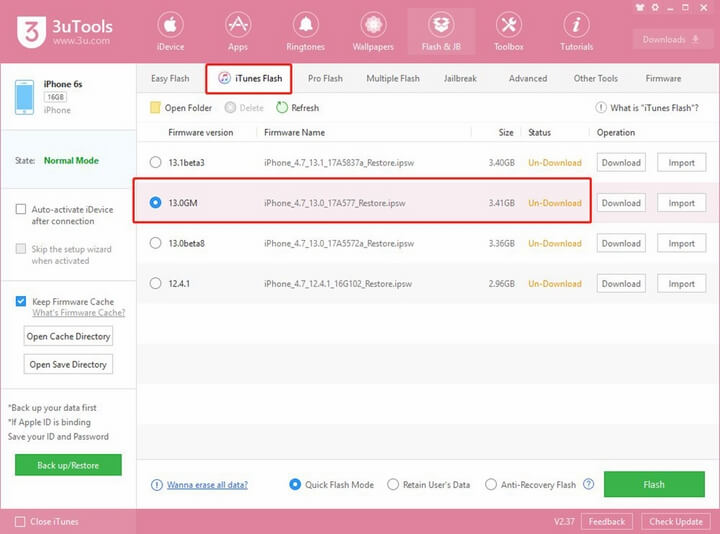720x534 pixels.
Task: Import firmware for 12.4.1 row
Action: click(681, 284)
